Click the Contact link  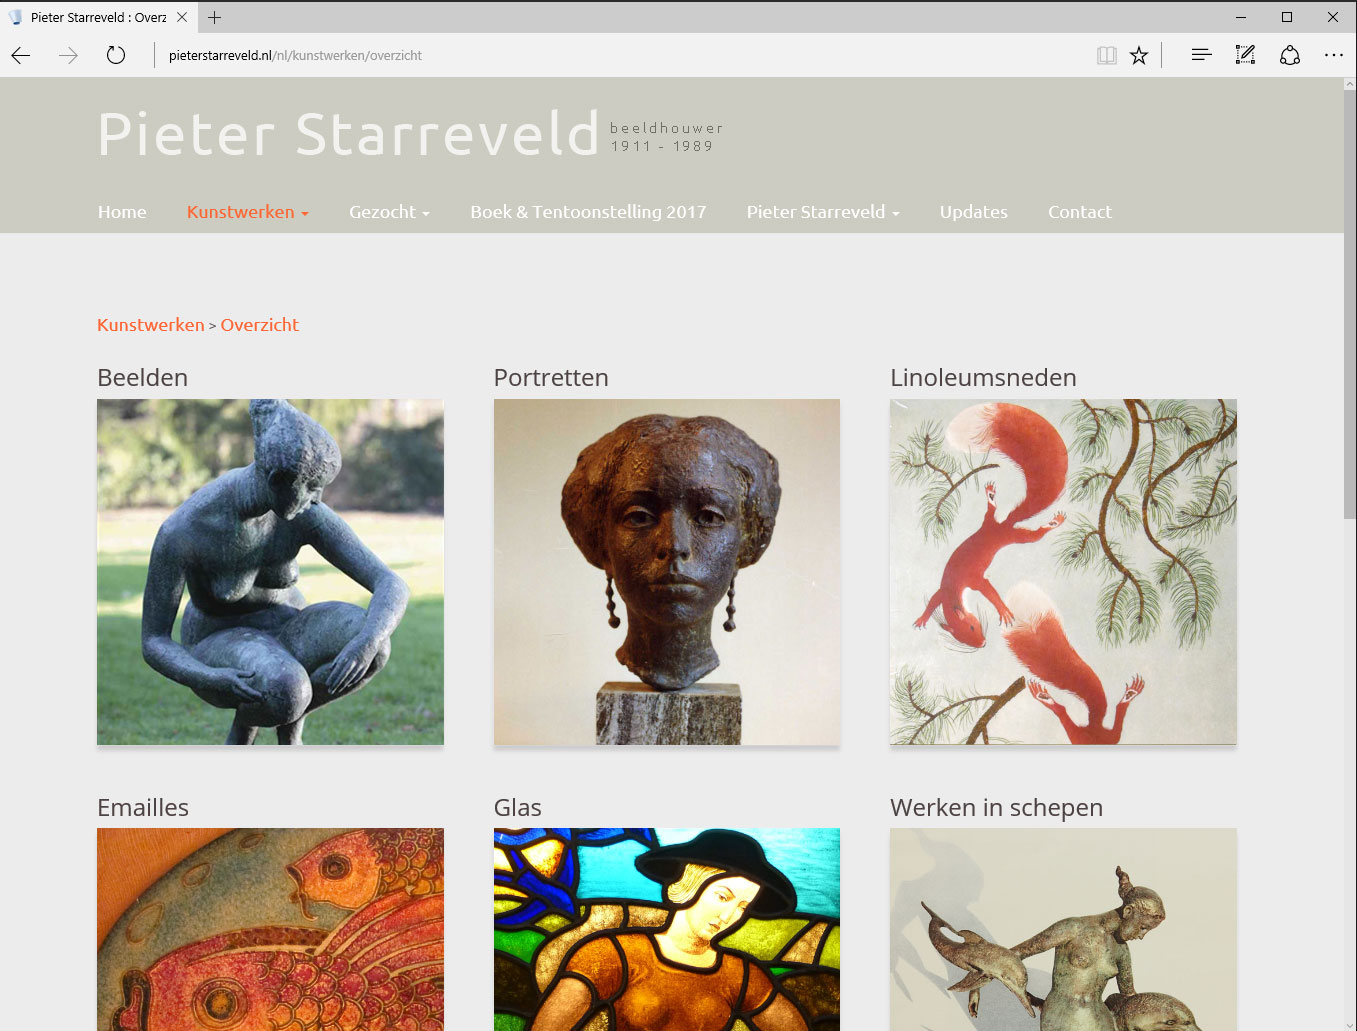click(1079, 212)
